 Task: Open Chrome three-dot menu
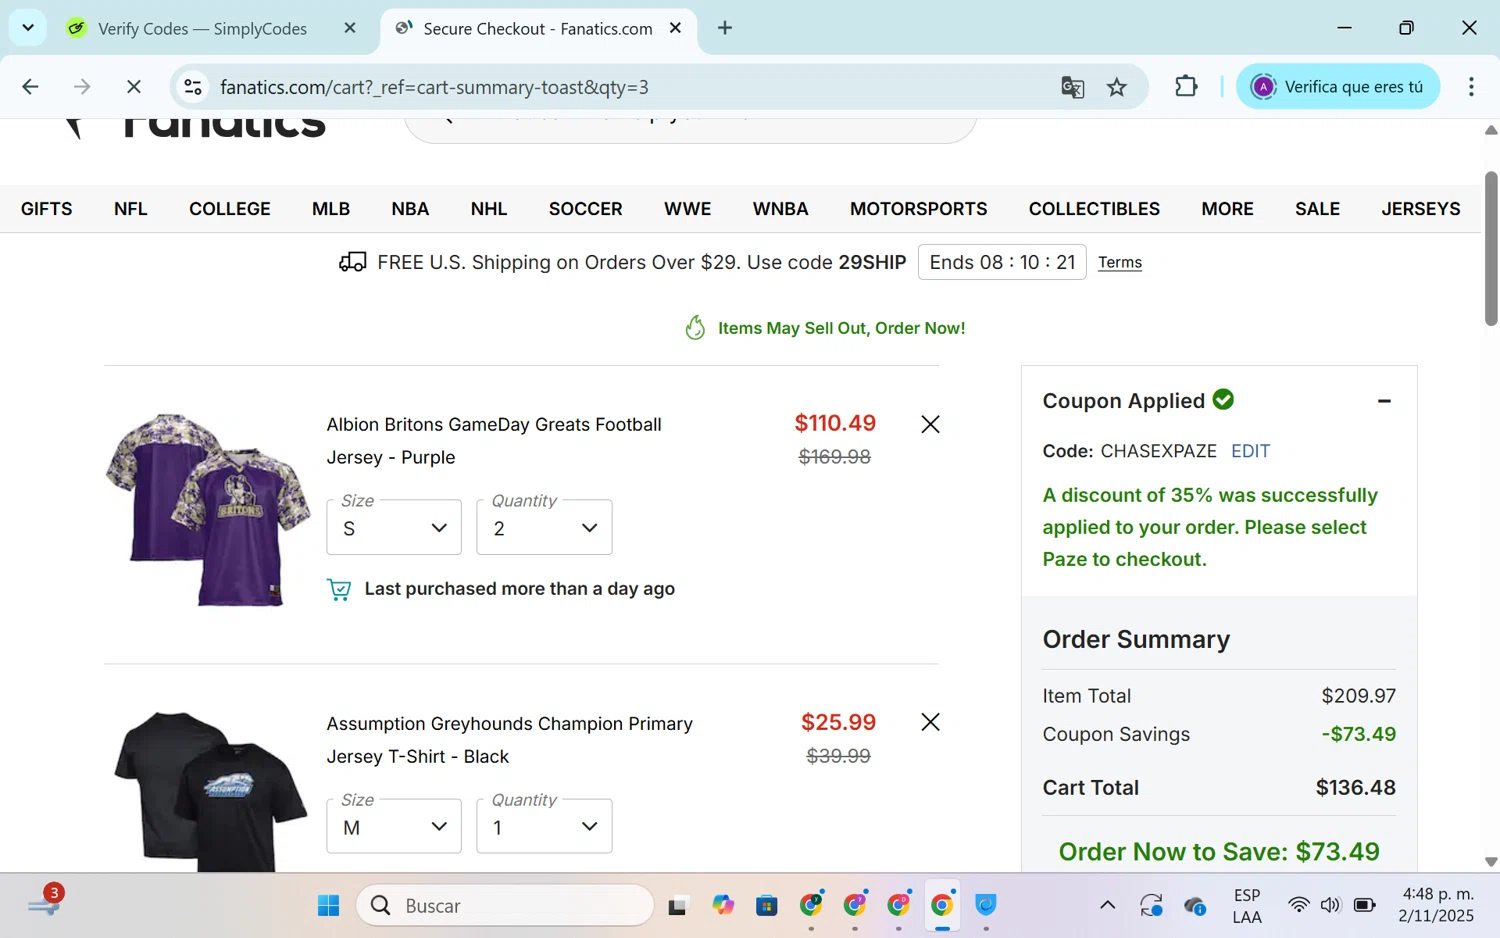(x=1471, y=87)
